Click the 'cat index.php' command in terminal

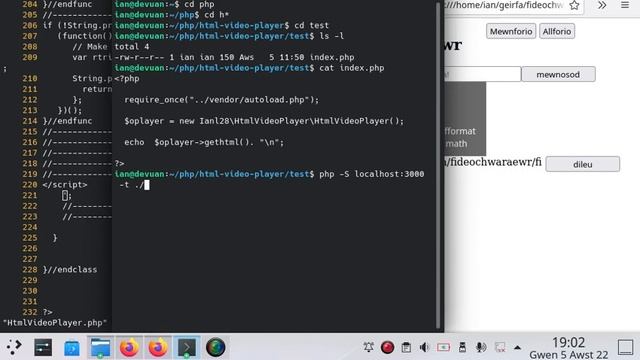click(x=352, y=68)
